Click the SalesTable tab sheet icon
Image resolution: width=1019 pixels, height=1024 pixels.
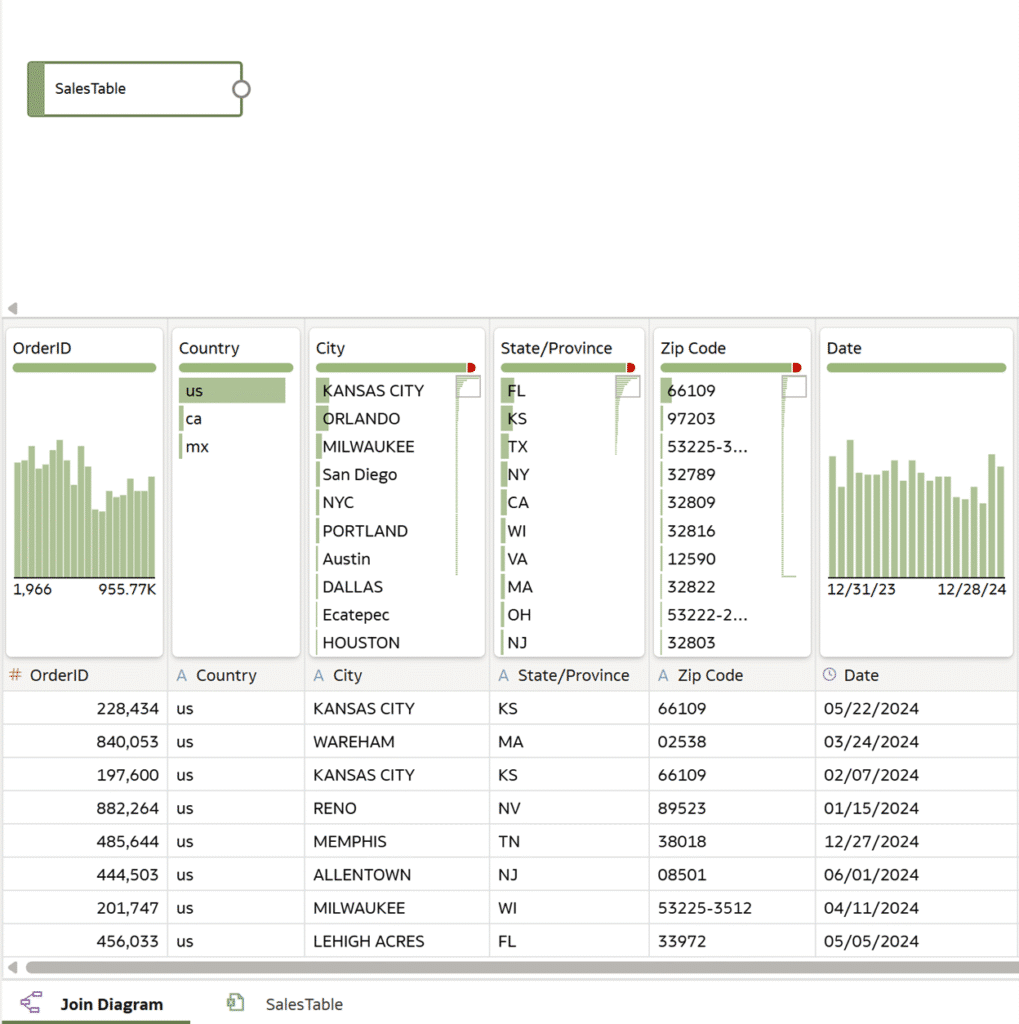236,1002
